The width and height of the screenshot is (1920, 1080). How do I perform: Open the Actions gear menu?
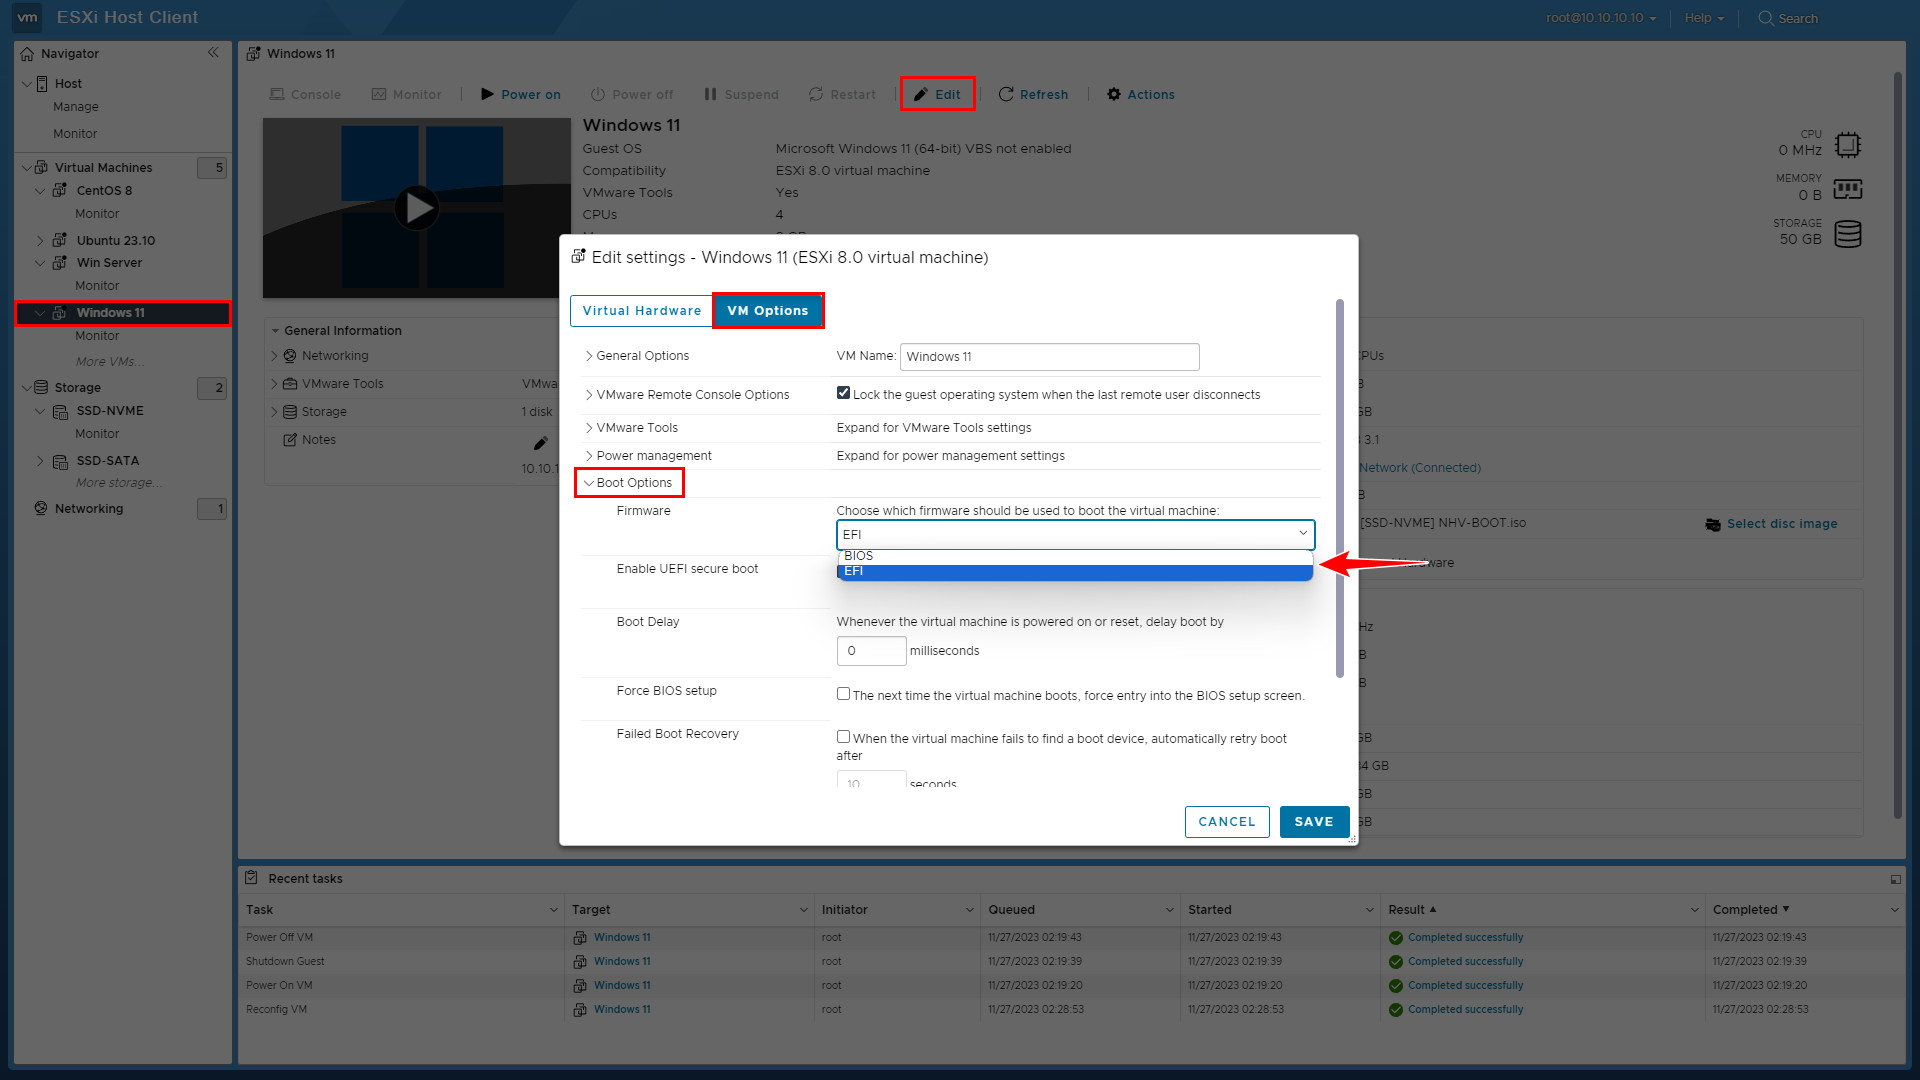1114,95
